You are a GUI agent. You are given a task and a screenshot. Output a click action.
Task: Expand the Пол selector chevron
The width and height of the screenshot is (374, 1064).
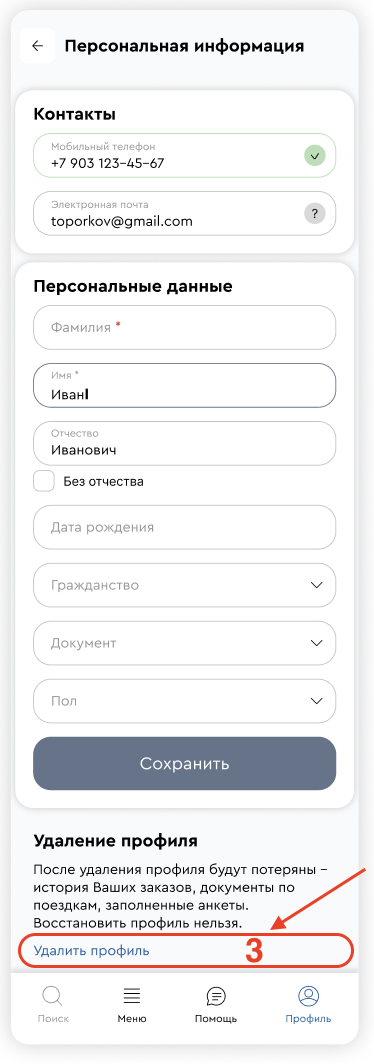coord(316,701)
